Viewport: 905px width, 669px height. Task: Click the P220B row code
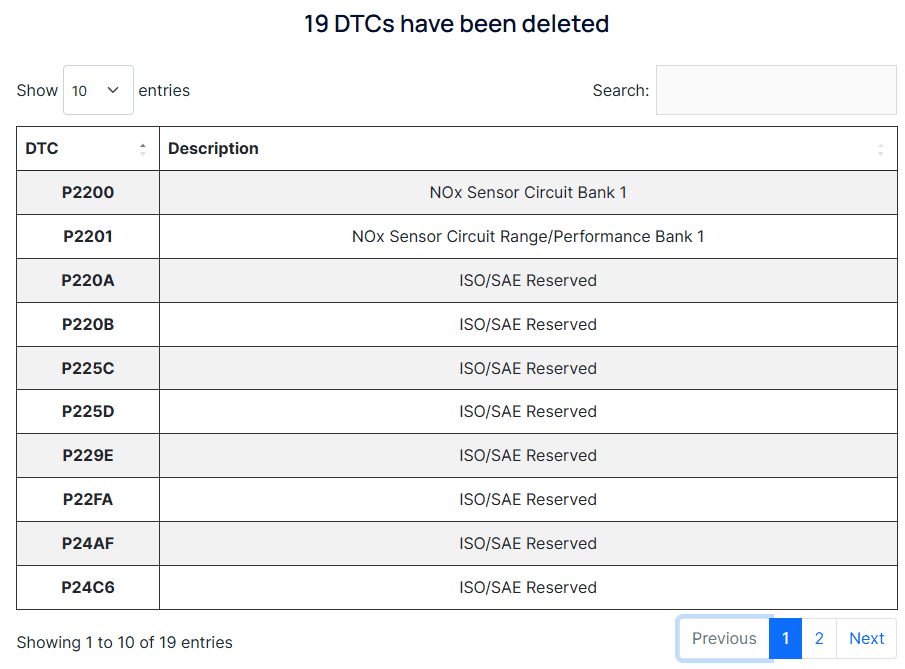88,324
